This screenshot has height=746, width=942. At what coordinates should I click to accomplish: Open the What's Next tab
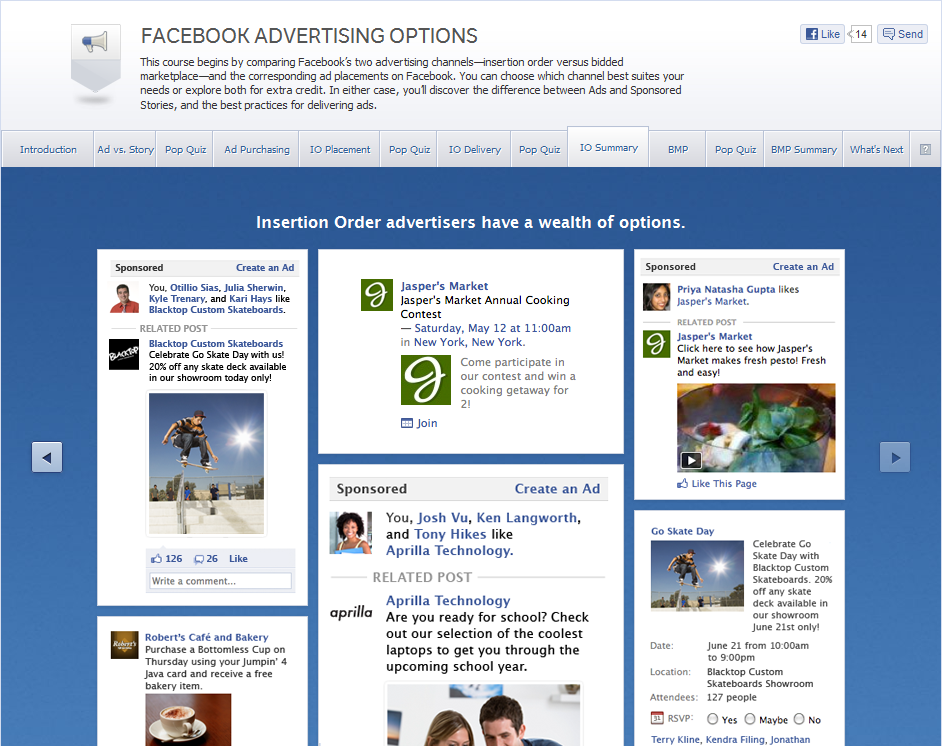[x=876, y=149]
